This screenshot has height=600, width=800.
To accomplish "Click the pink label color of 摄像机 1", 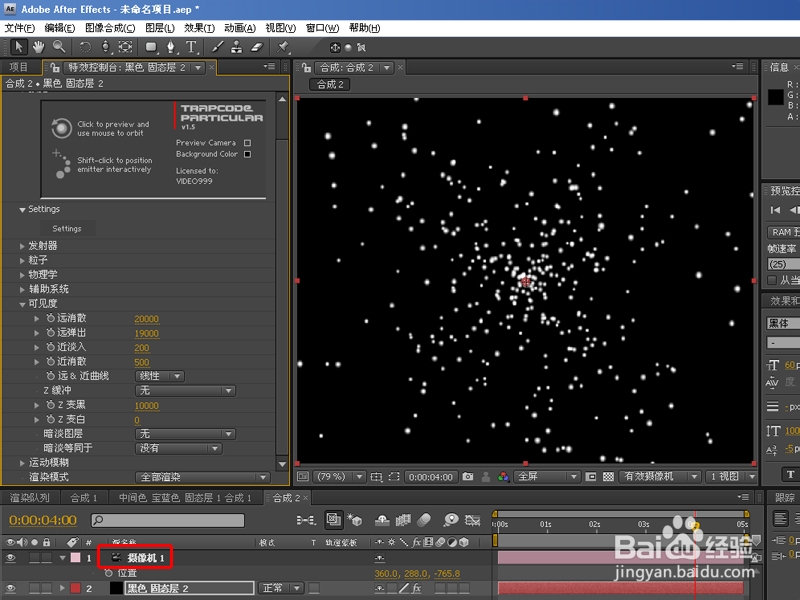I will (76, 558).
